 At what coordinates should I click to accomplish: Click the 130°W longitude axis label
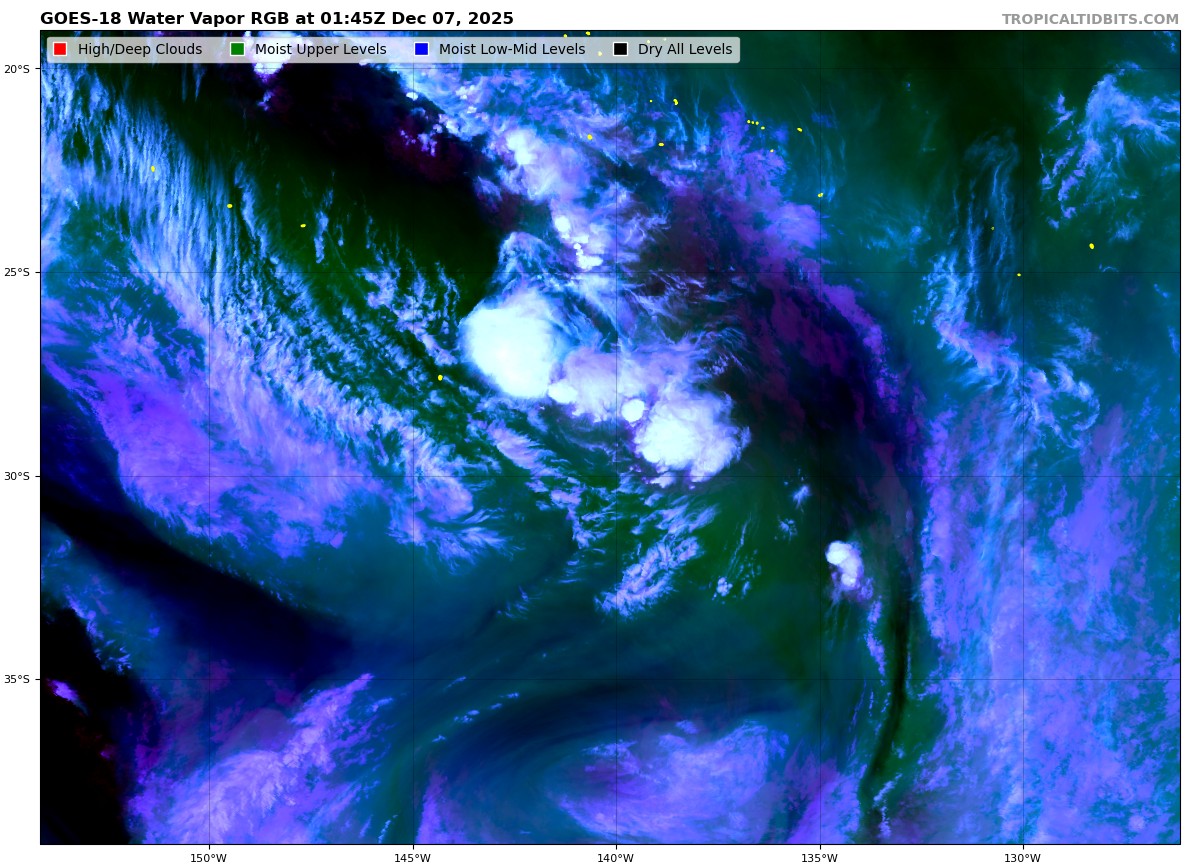click(1022, 858)
